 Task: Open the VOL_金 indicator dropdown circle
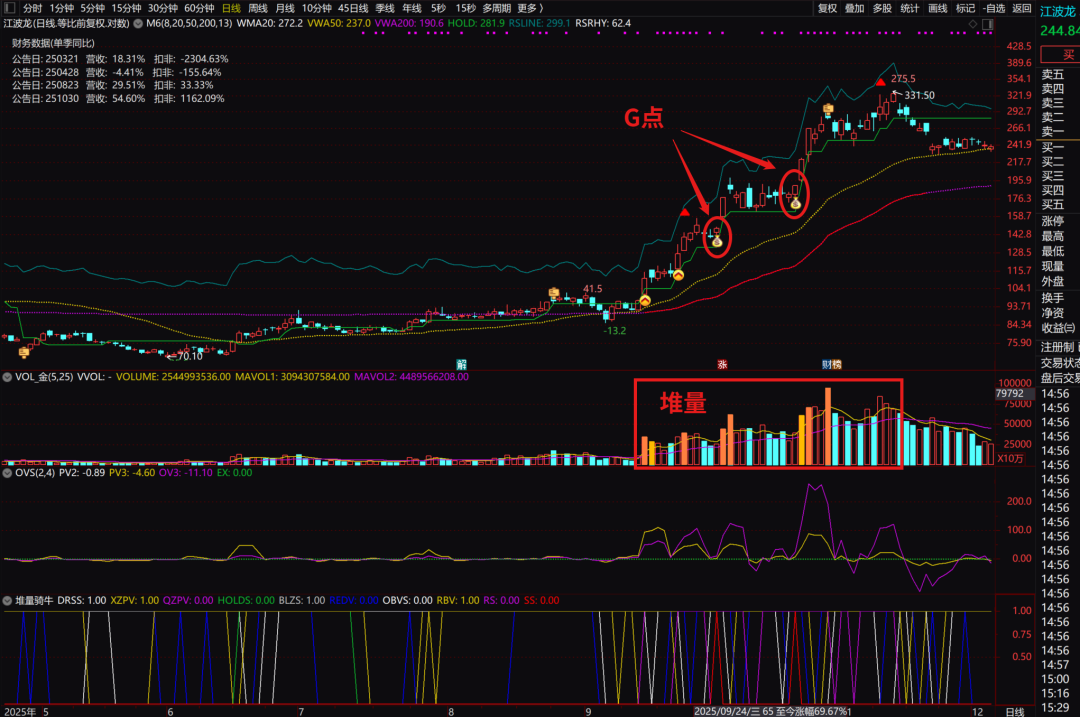[8, 377]
